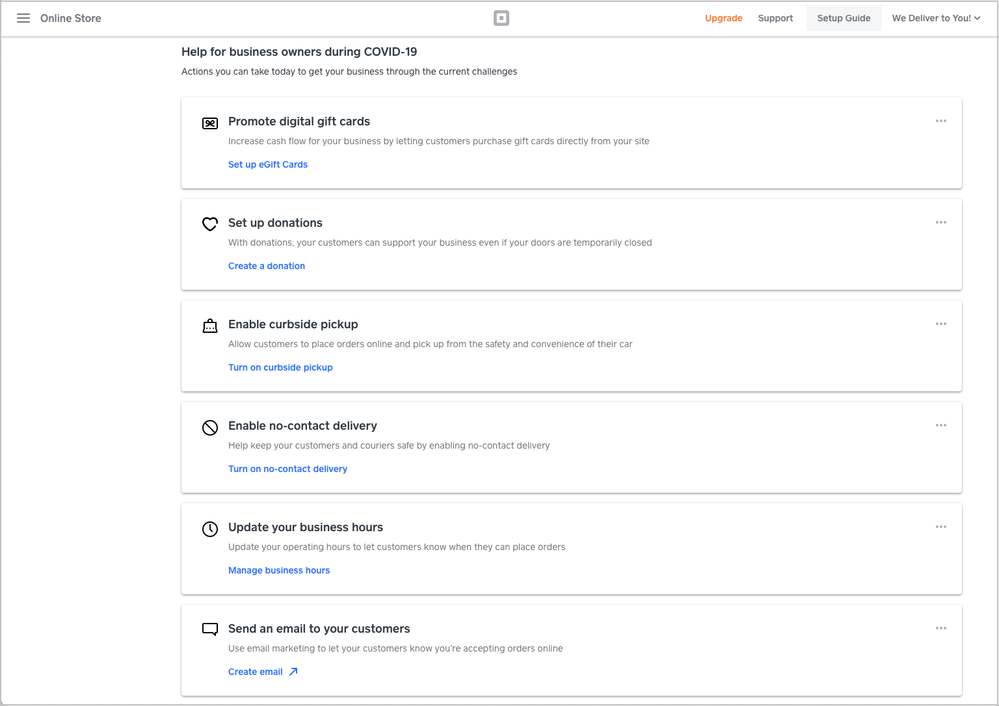Screen dimensions: 999x706
Task: Click the Update your business hours heading
Action: point(306,527)
